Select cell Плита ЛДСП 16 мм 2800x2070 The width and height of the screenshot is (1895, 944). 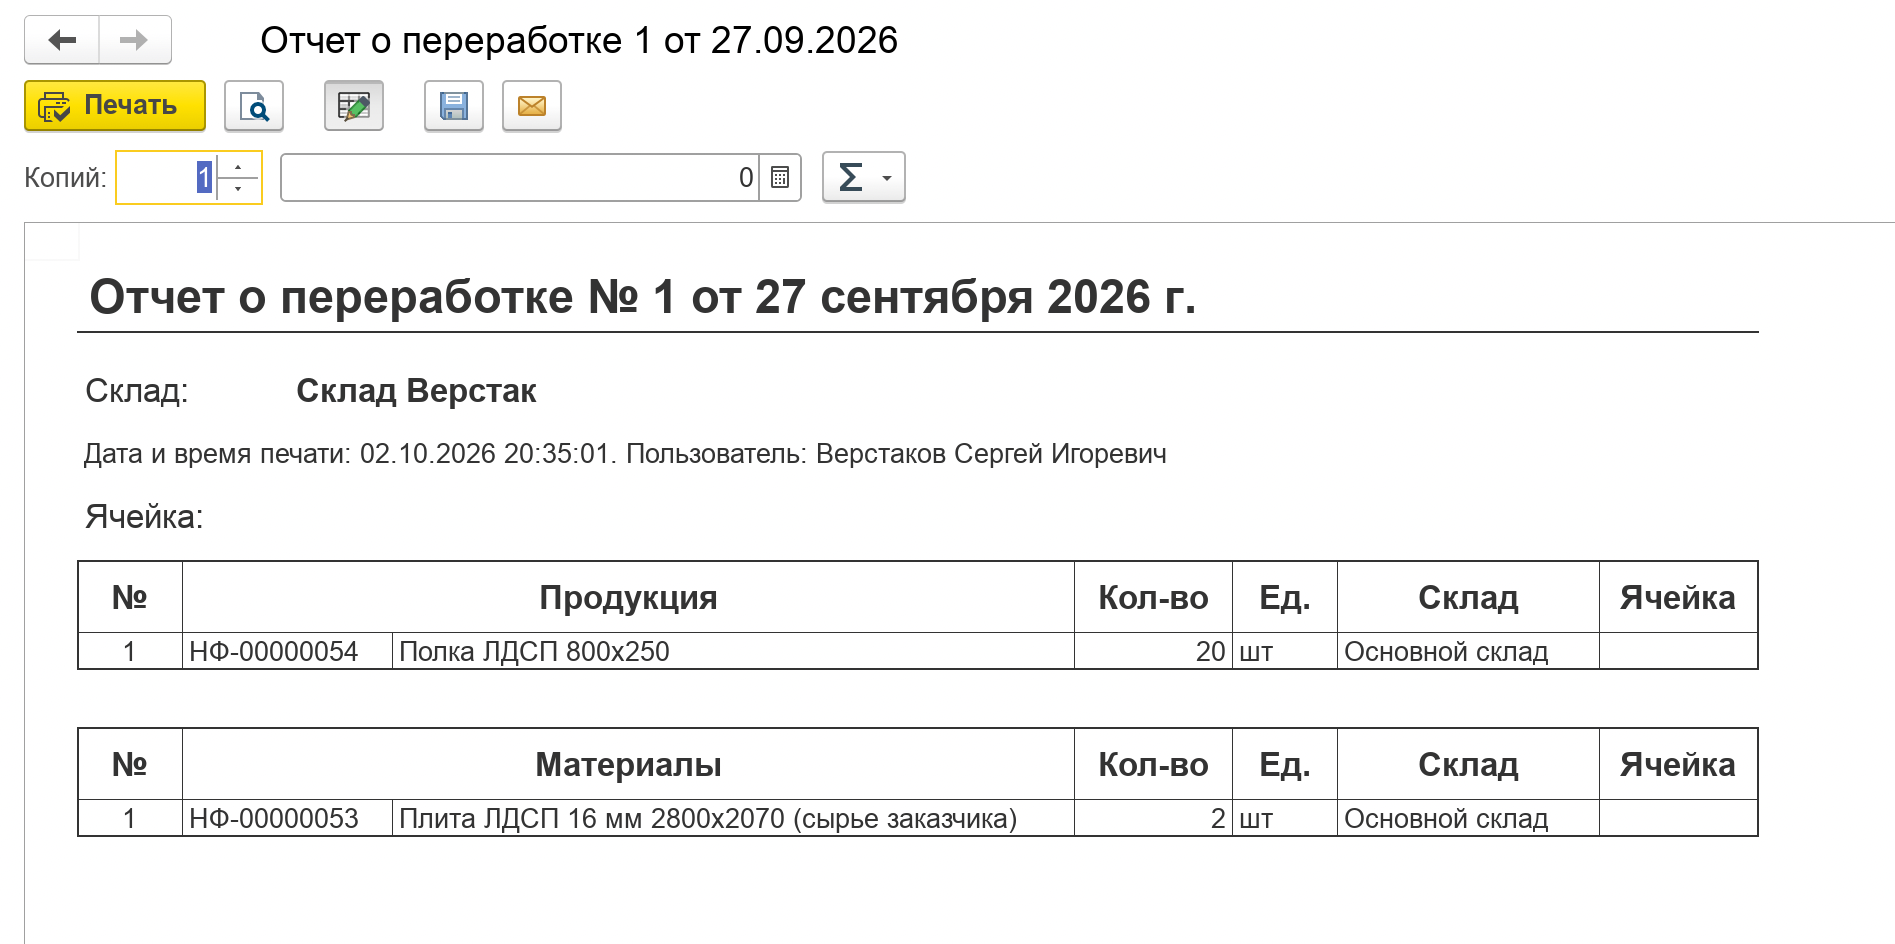coord(733,819)
